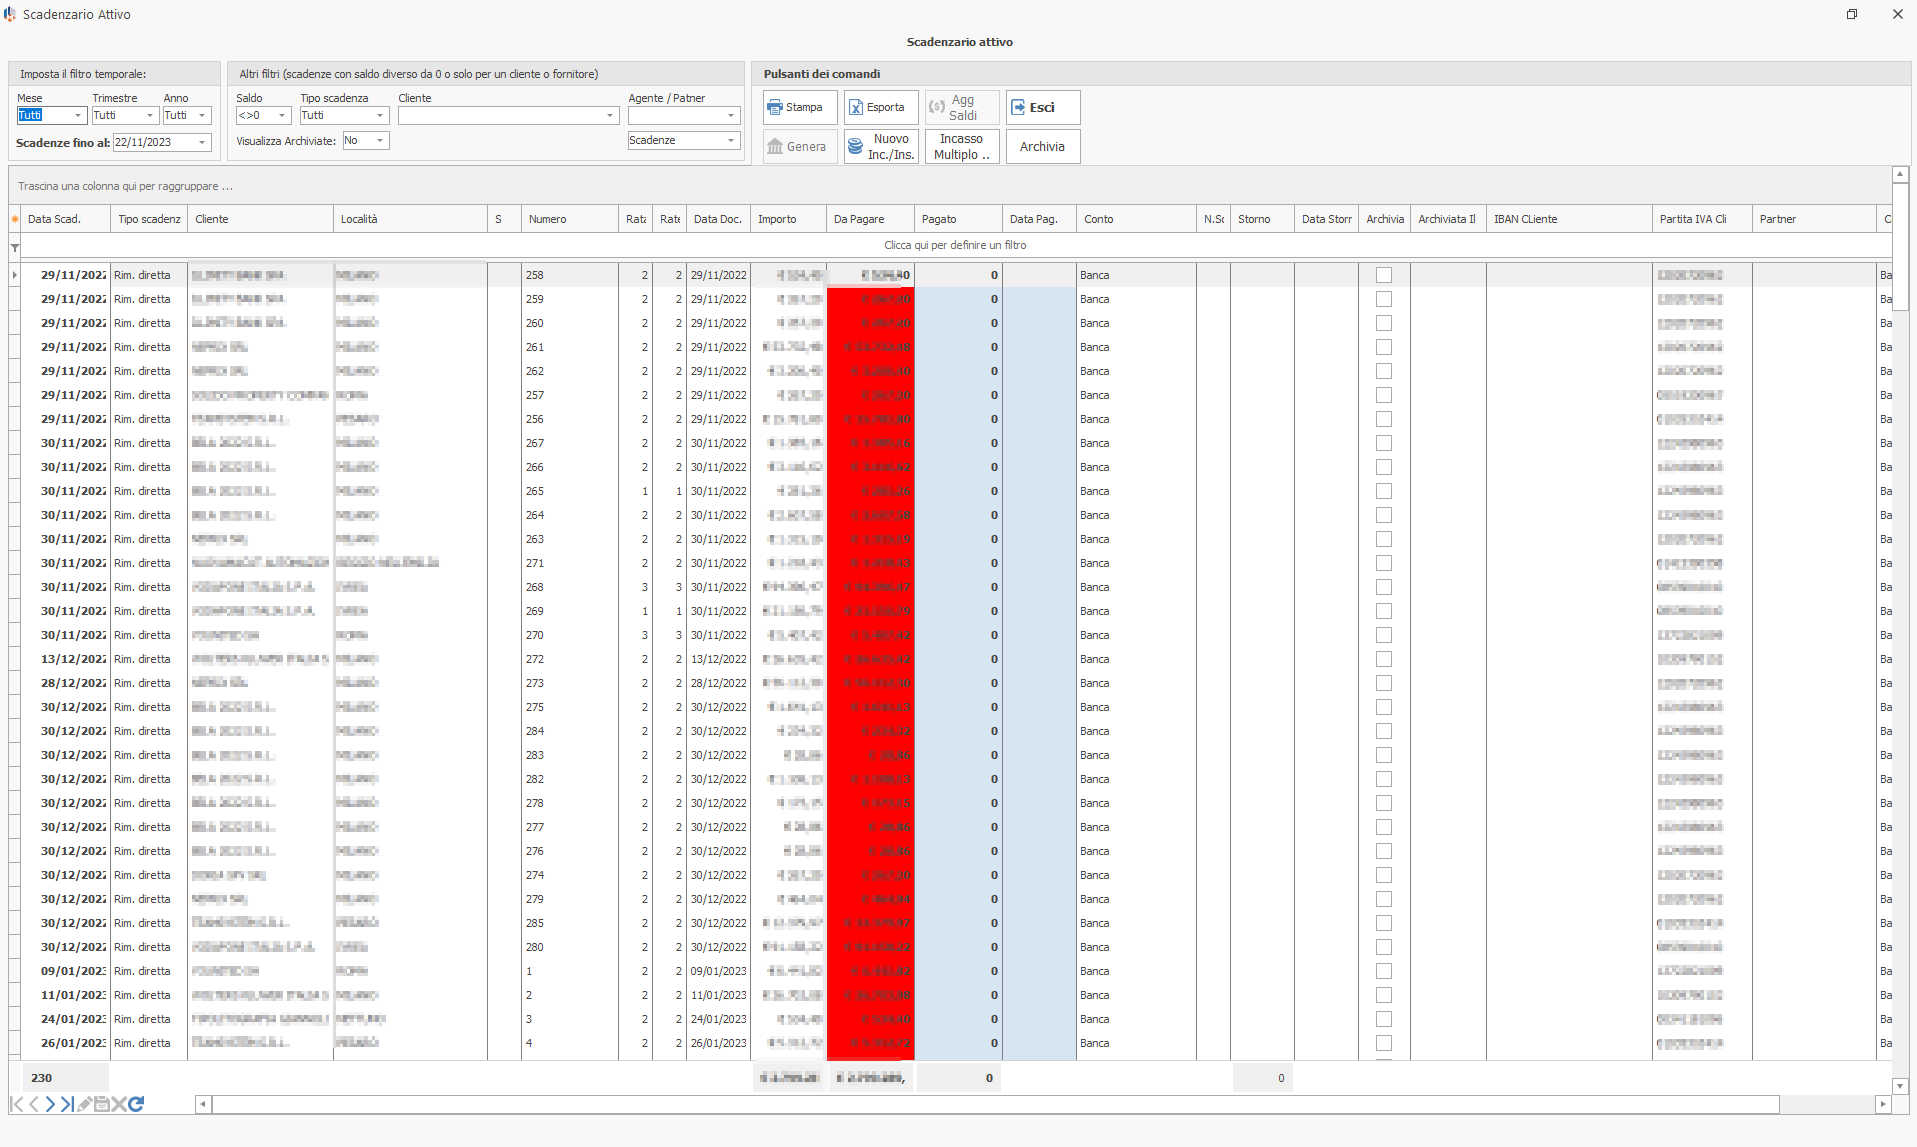Click the red Da Pagare cell for document 259
Image resolution: width=1917 pixels, height=1147 pixels.
pyautogui.click(x=871, y=299)
